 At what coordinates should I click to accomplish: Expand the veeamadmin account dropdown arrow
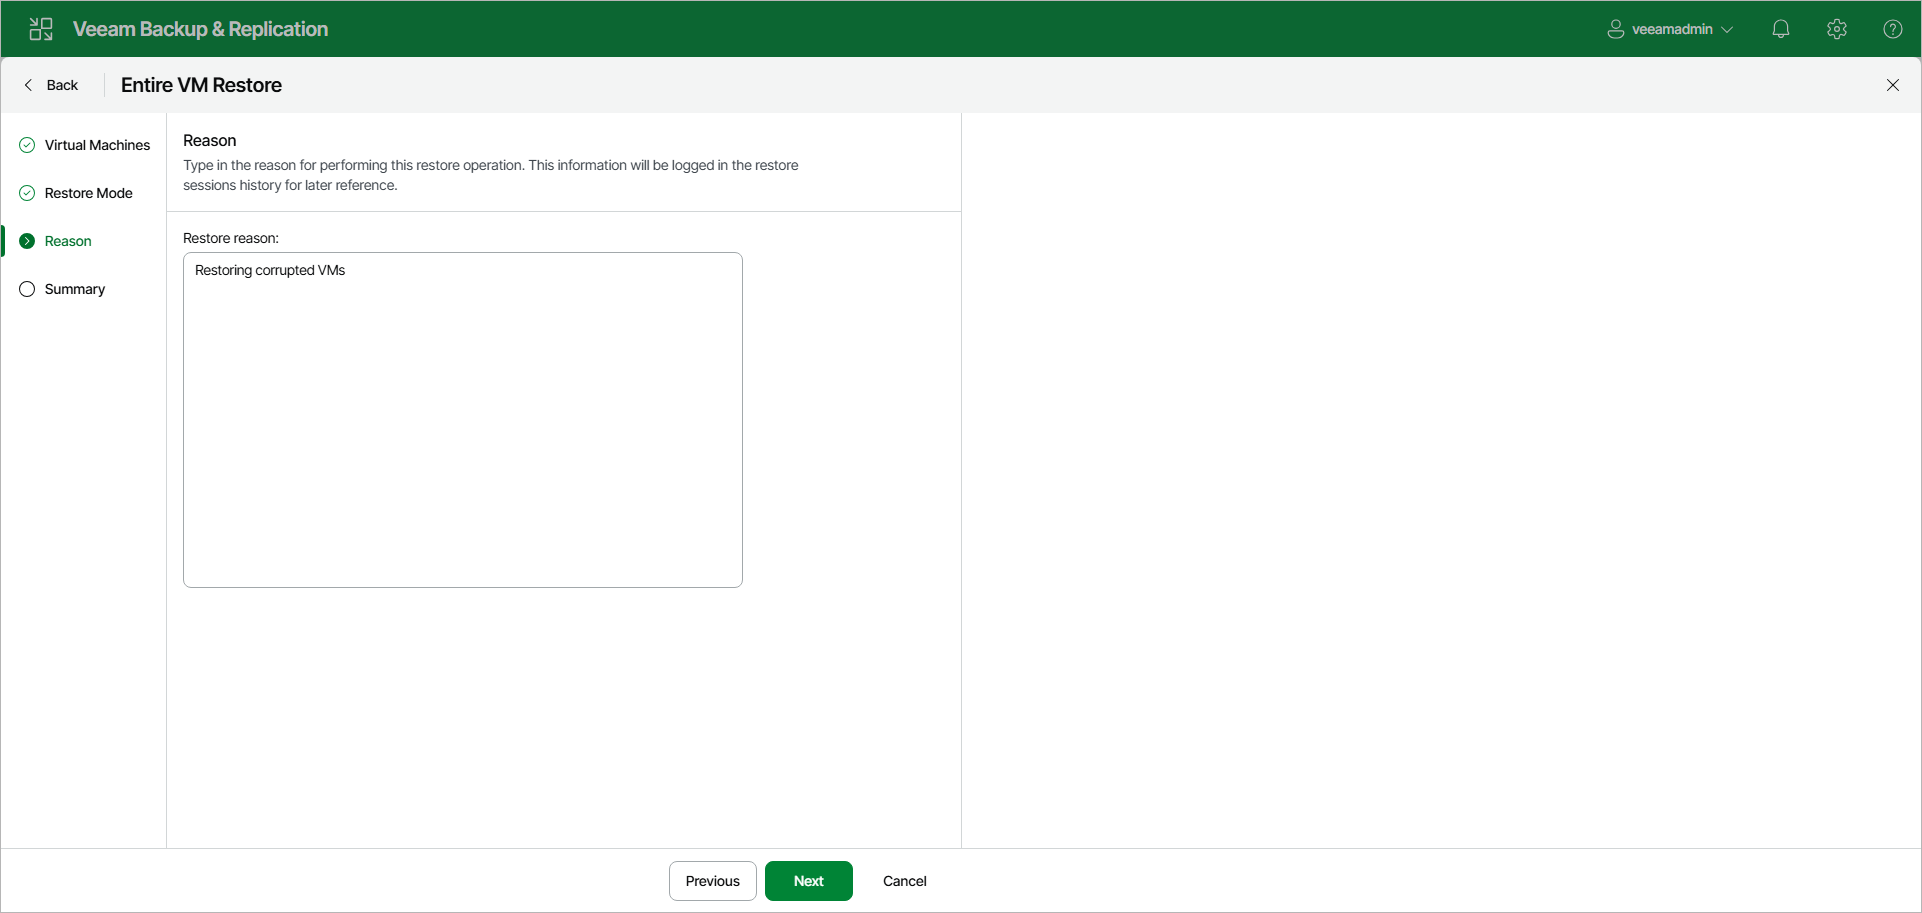[1727, 30]
